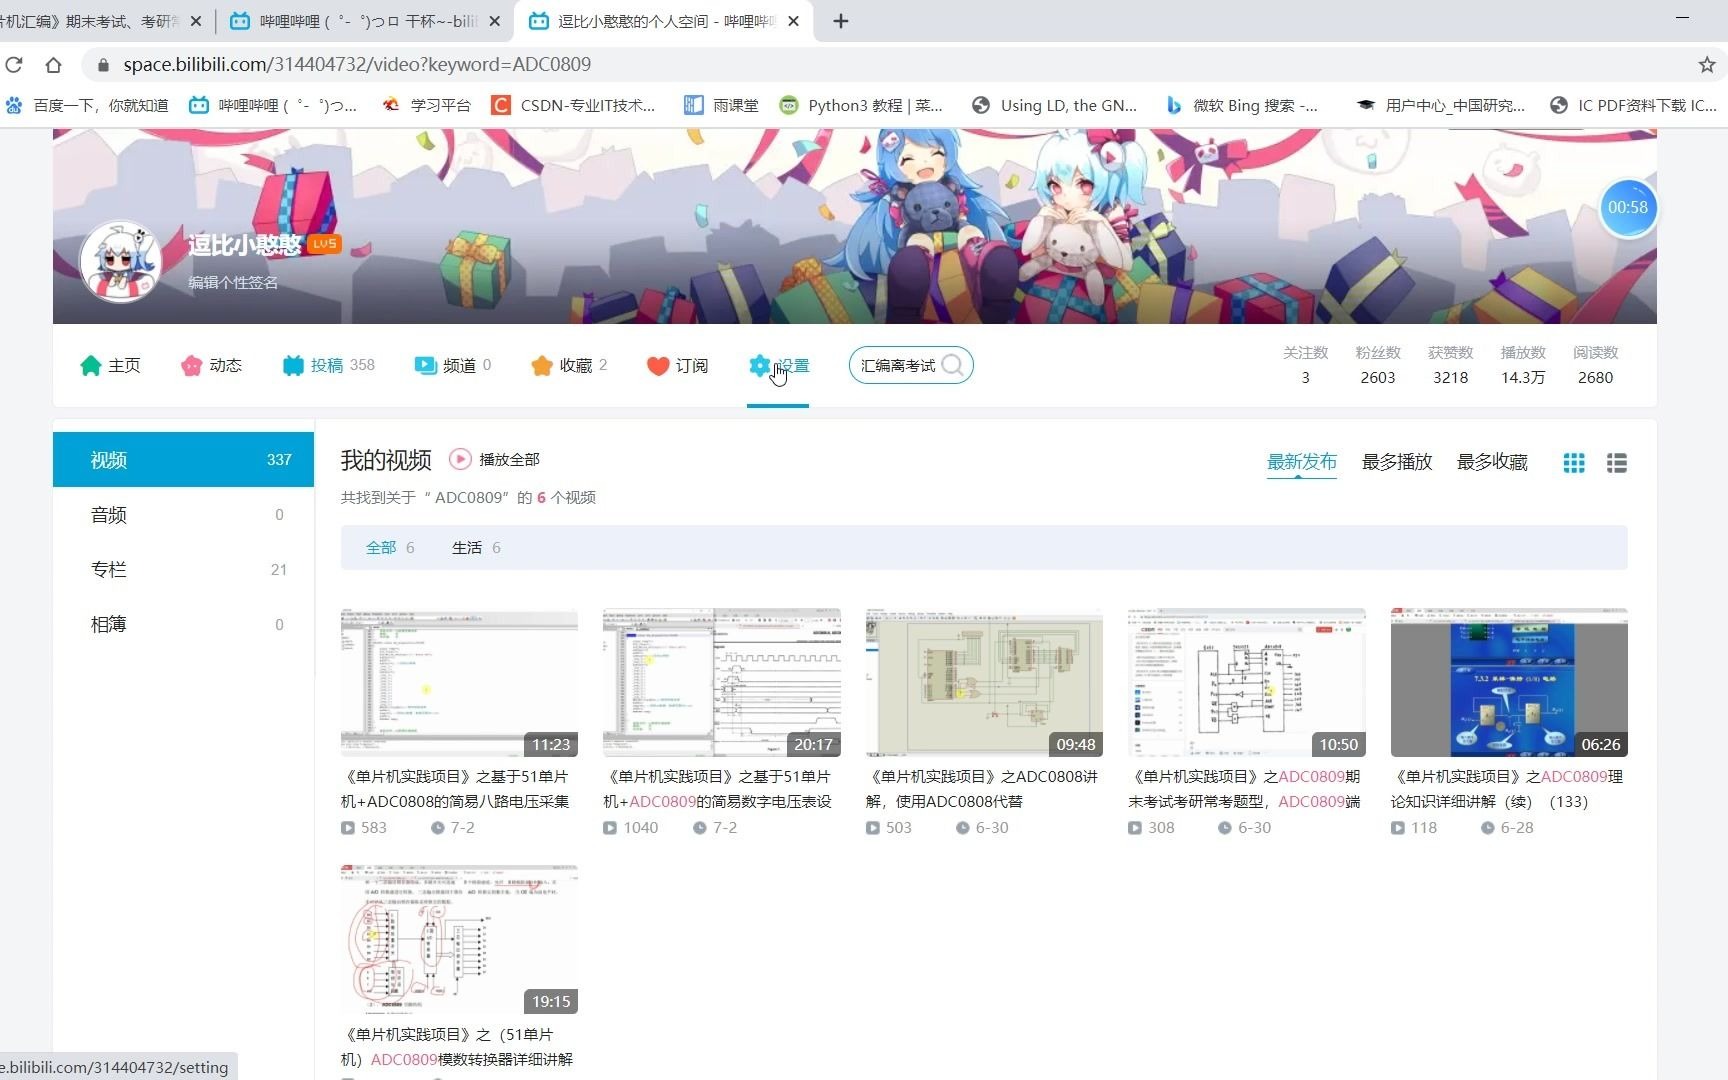Select 专栏 21 in the sidebar
The height and width of the screenshot is (1080, 1728).
183,570
